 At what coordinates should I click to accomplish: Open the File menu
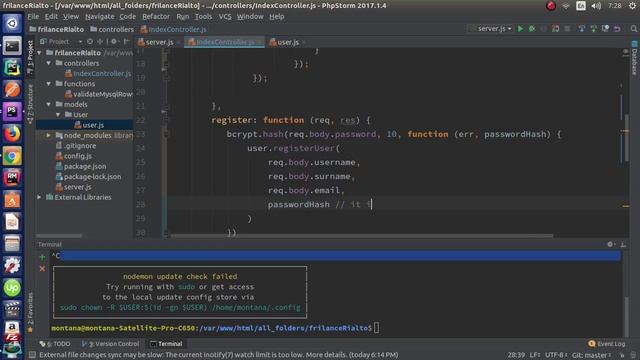coord(33,17)
